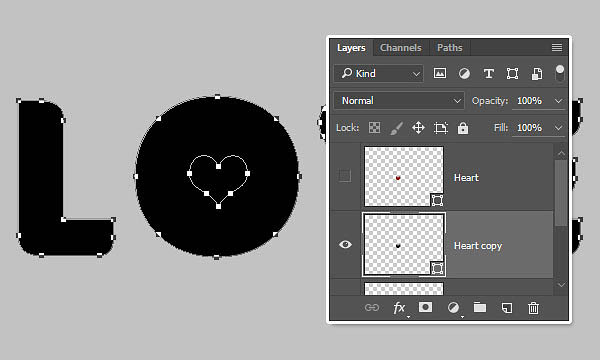Show the hidden Heart layer
This screenshot has height=360, width=600.
(344, 176)
